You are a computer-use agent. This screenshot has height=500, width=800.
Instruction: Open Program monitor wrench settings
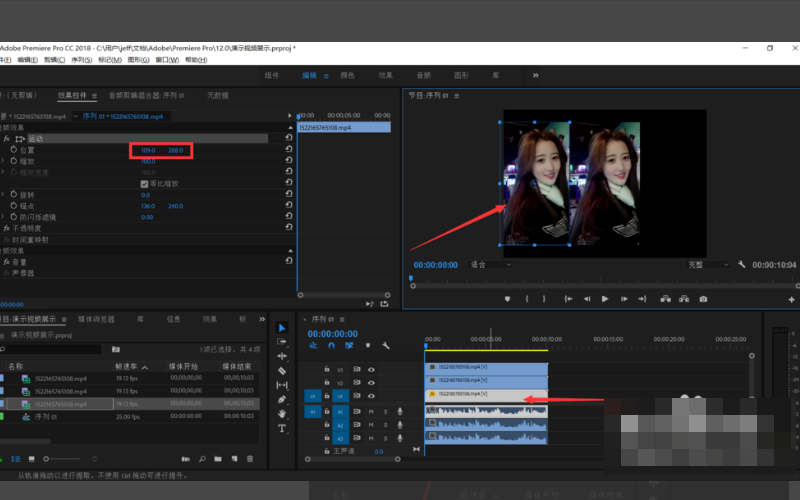point(741,264)
